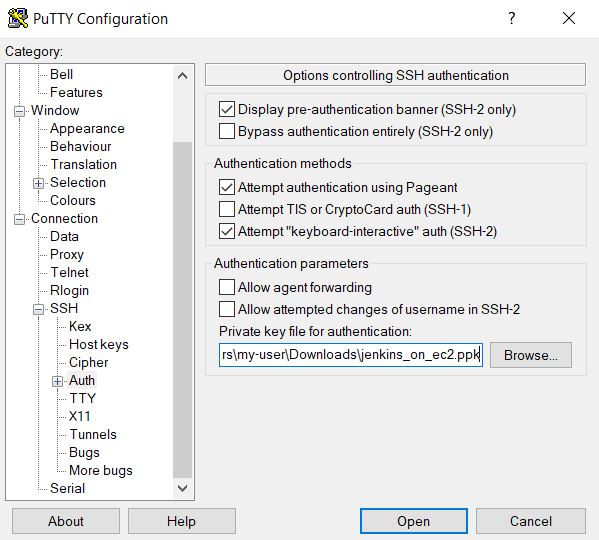The image size is (599, 540).
Task: Click the About button
Action: (x=66, y=521)
